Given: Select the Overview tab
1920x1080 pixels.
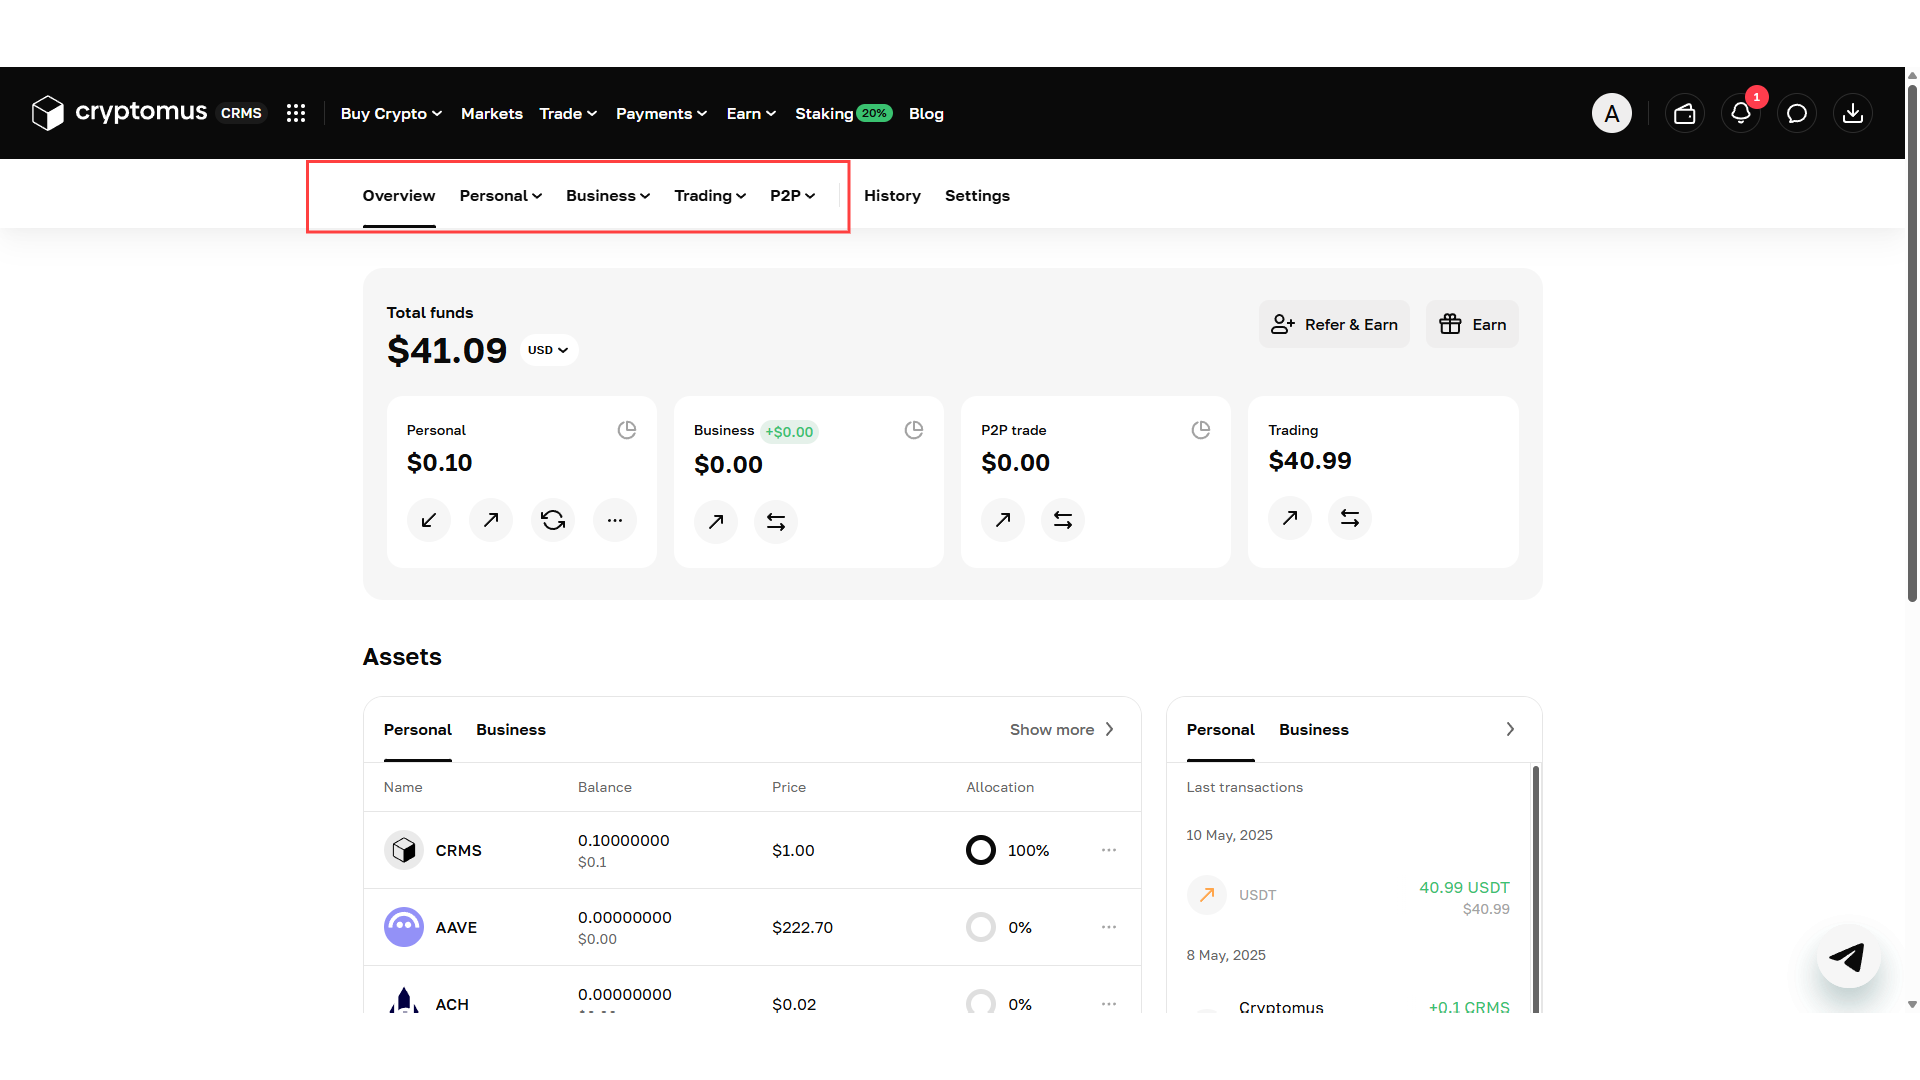Looking at the screenshot, I should (x=399, y=196).
